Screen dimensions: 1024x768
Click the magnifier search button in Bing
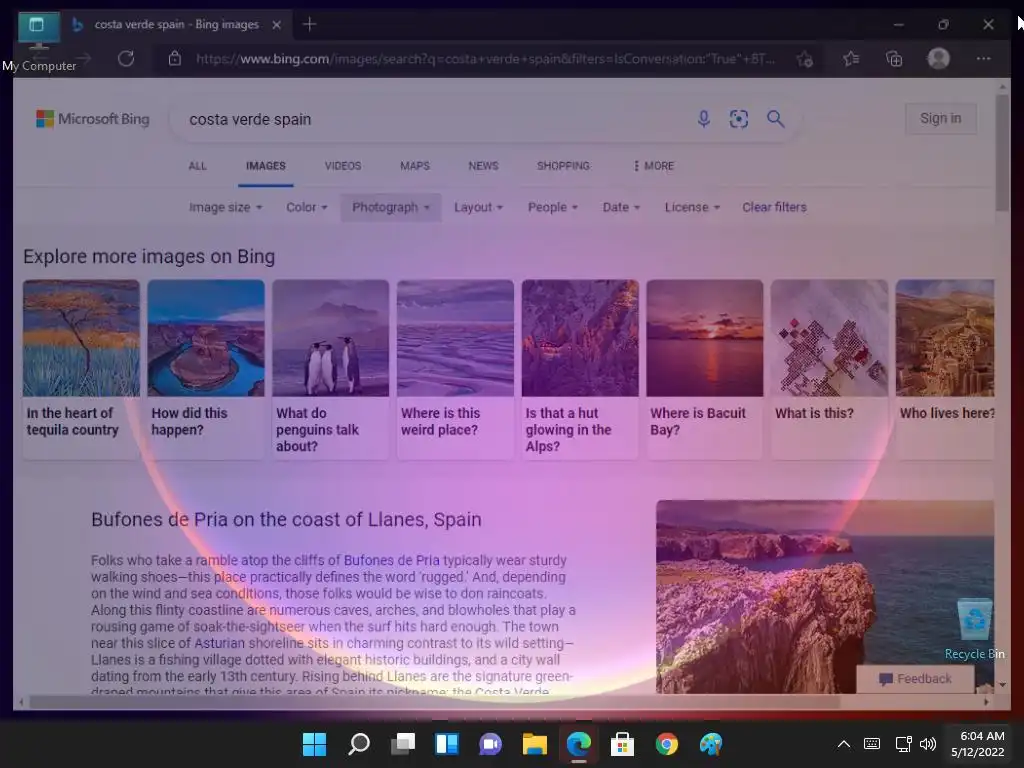pyautogui.click(x=775, y=119)
